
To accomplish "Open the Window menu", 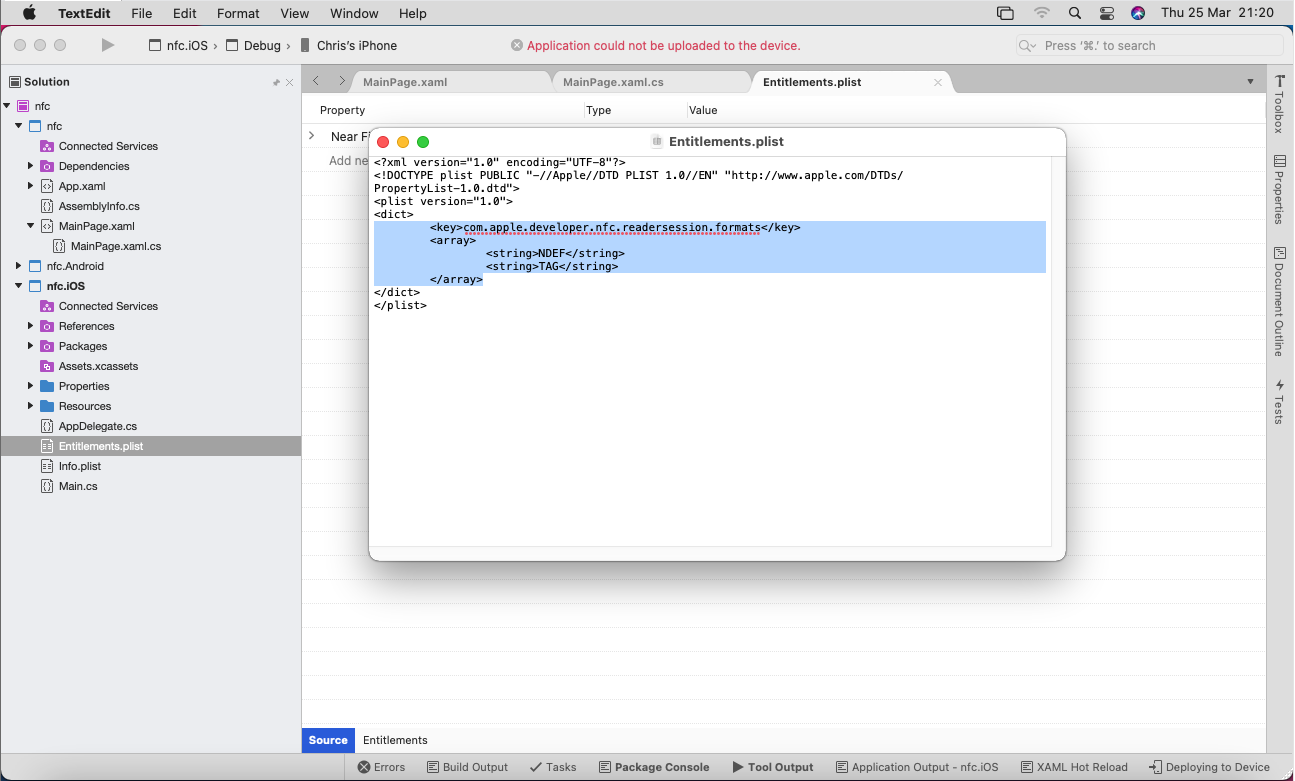I will [354, 13].
